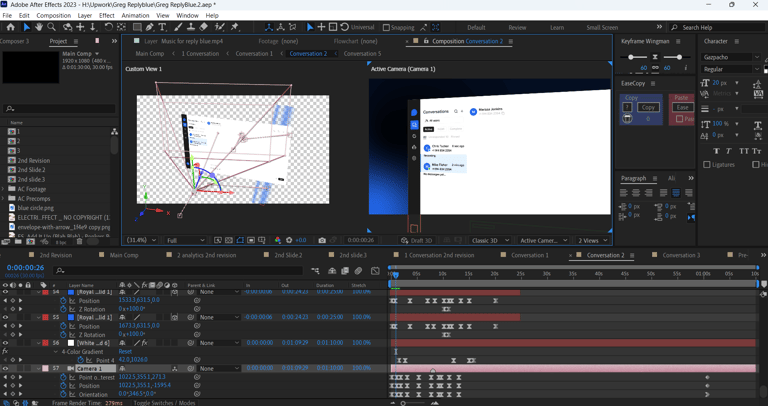Open the Effect menu
The image size is (768, 406).
106,16
